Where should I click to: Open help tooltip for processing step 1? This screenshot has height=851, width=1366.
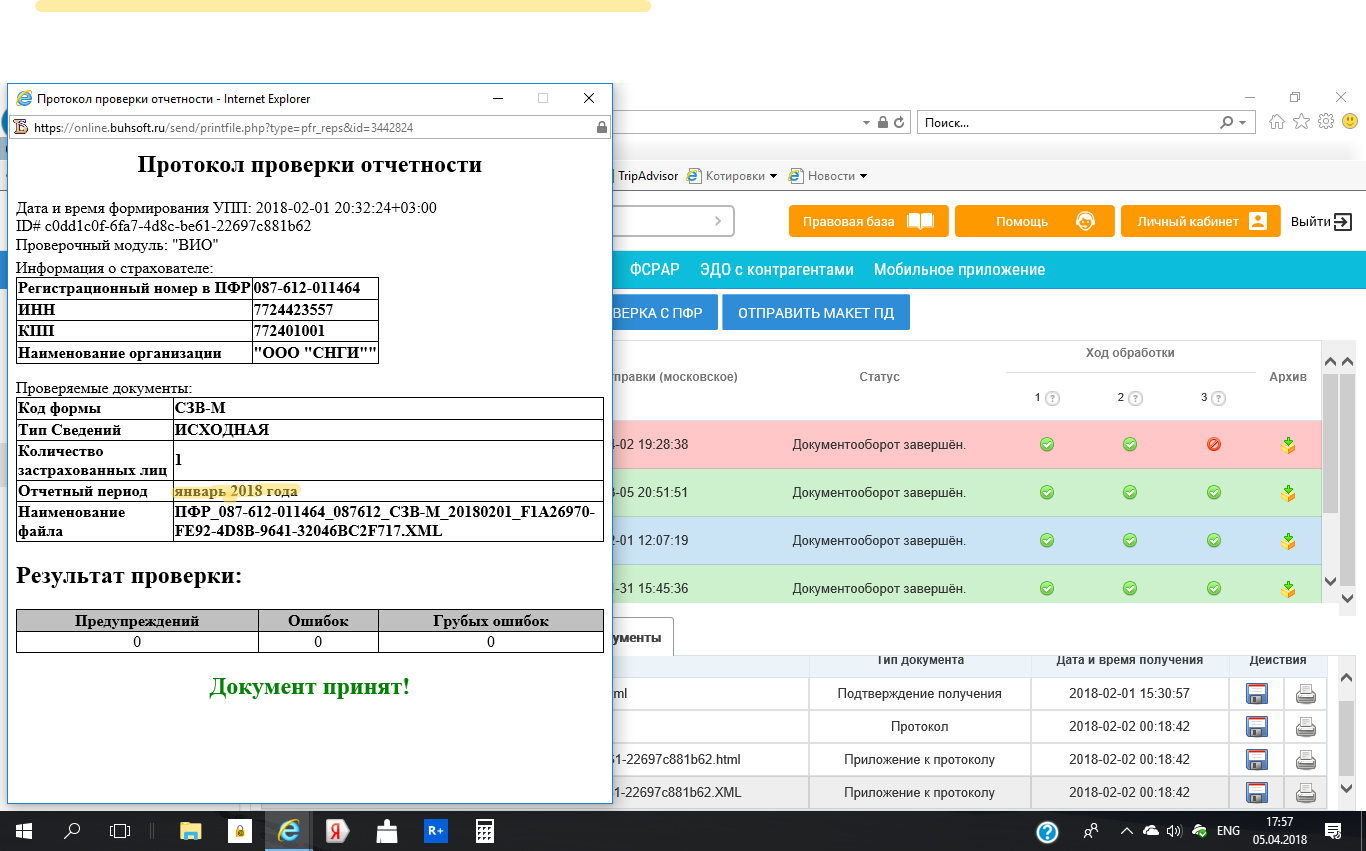coord(1053,399)
